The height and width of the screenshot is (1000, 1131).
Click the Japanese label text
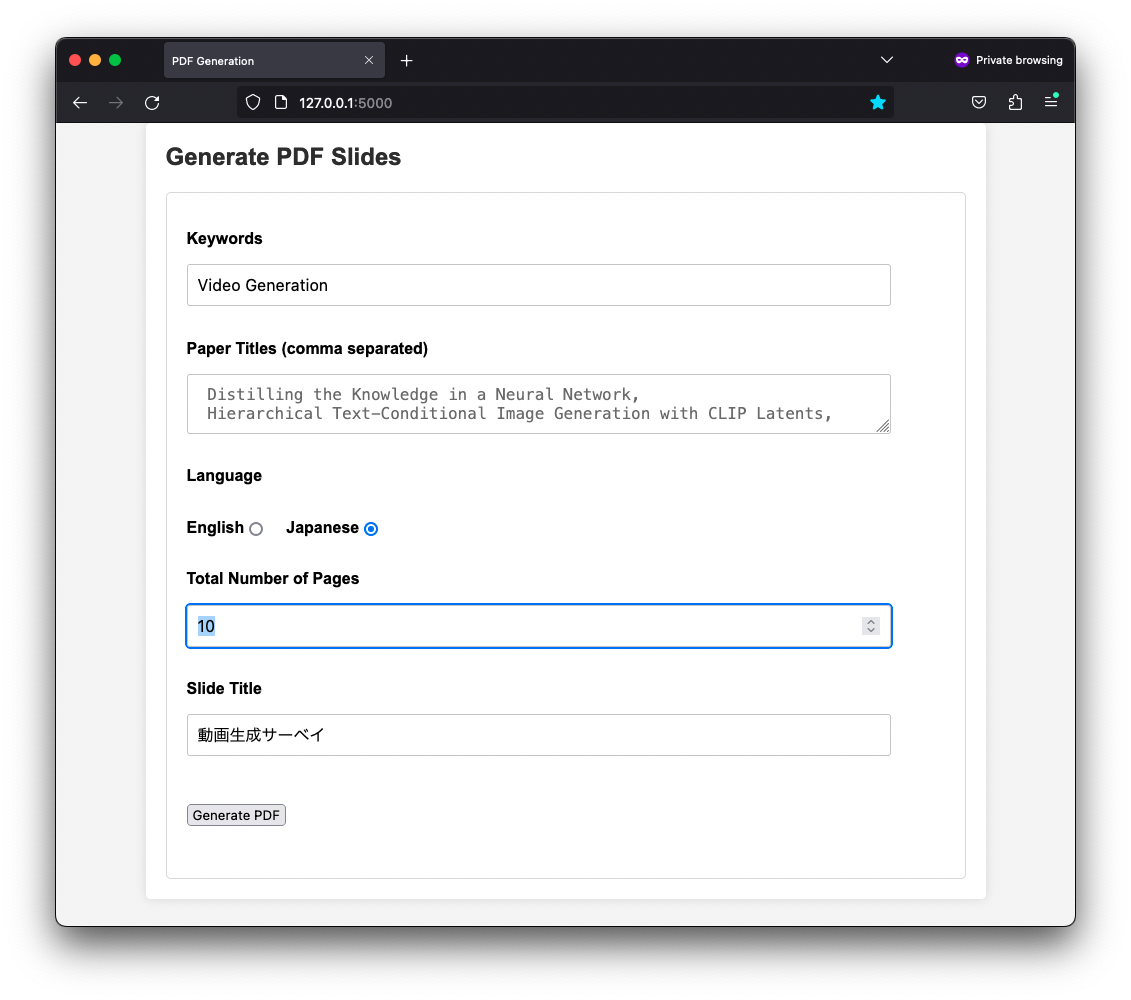322,527
